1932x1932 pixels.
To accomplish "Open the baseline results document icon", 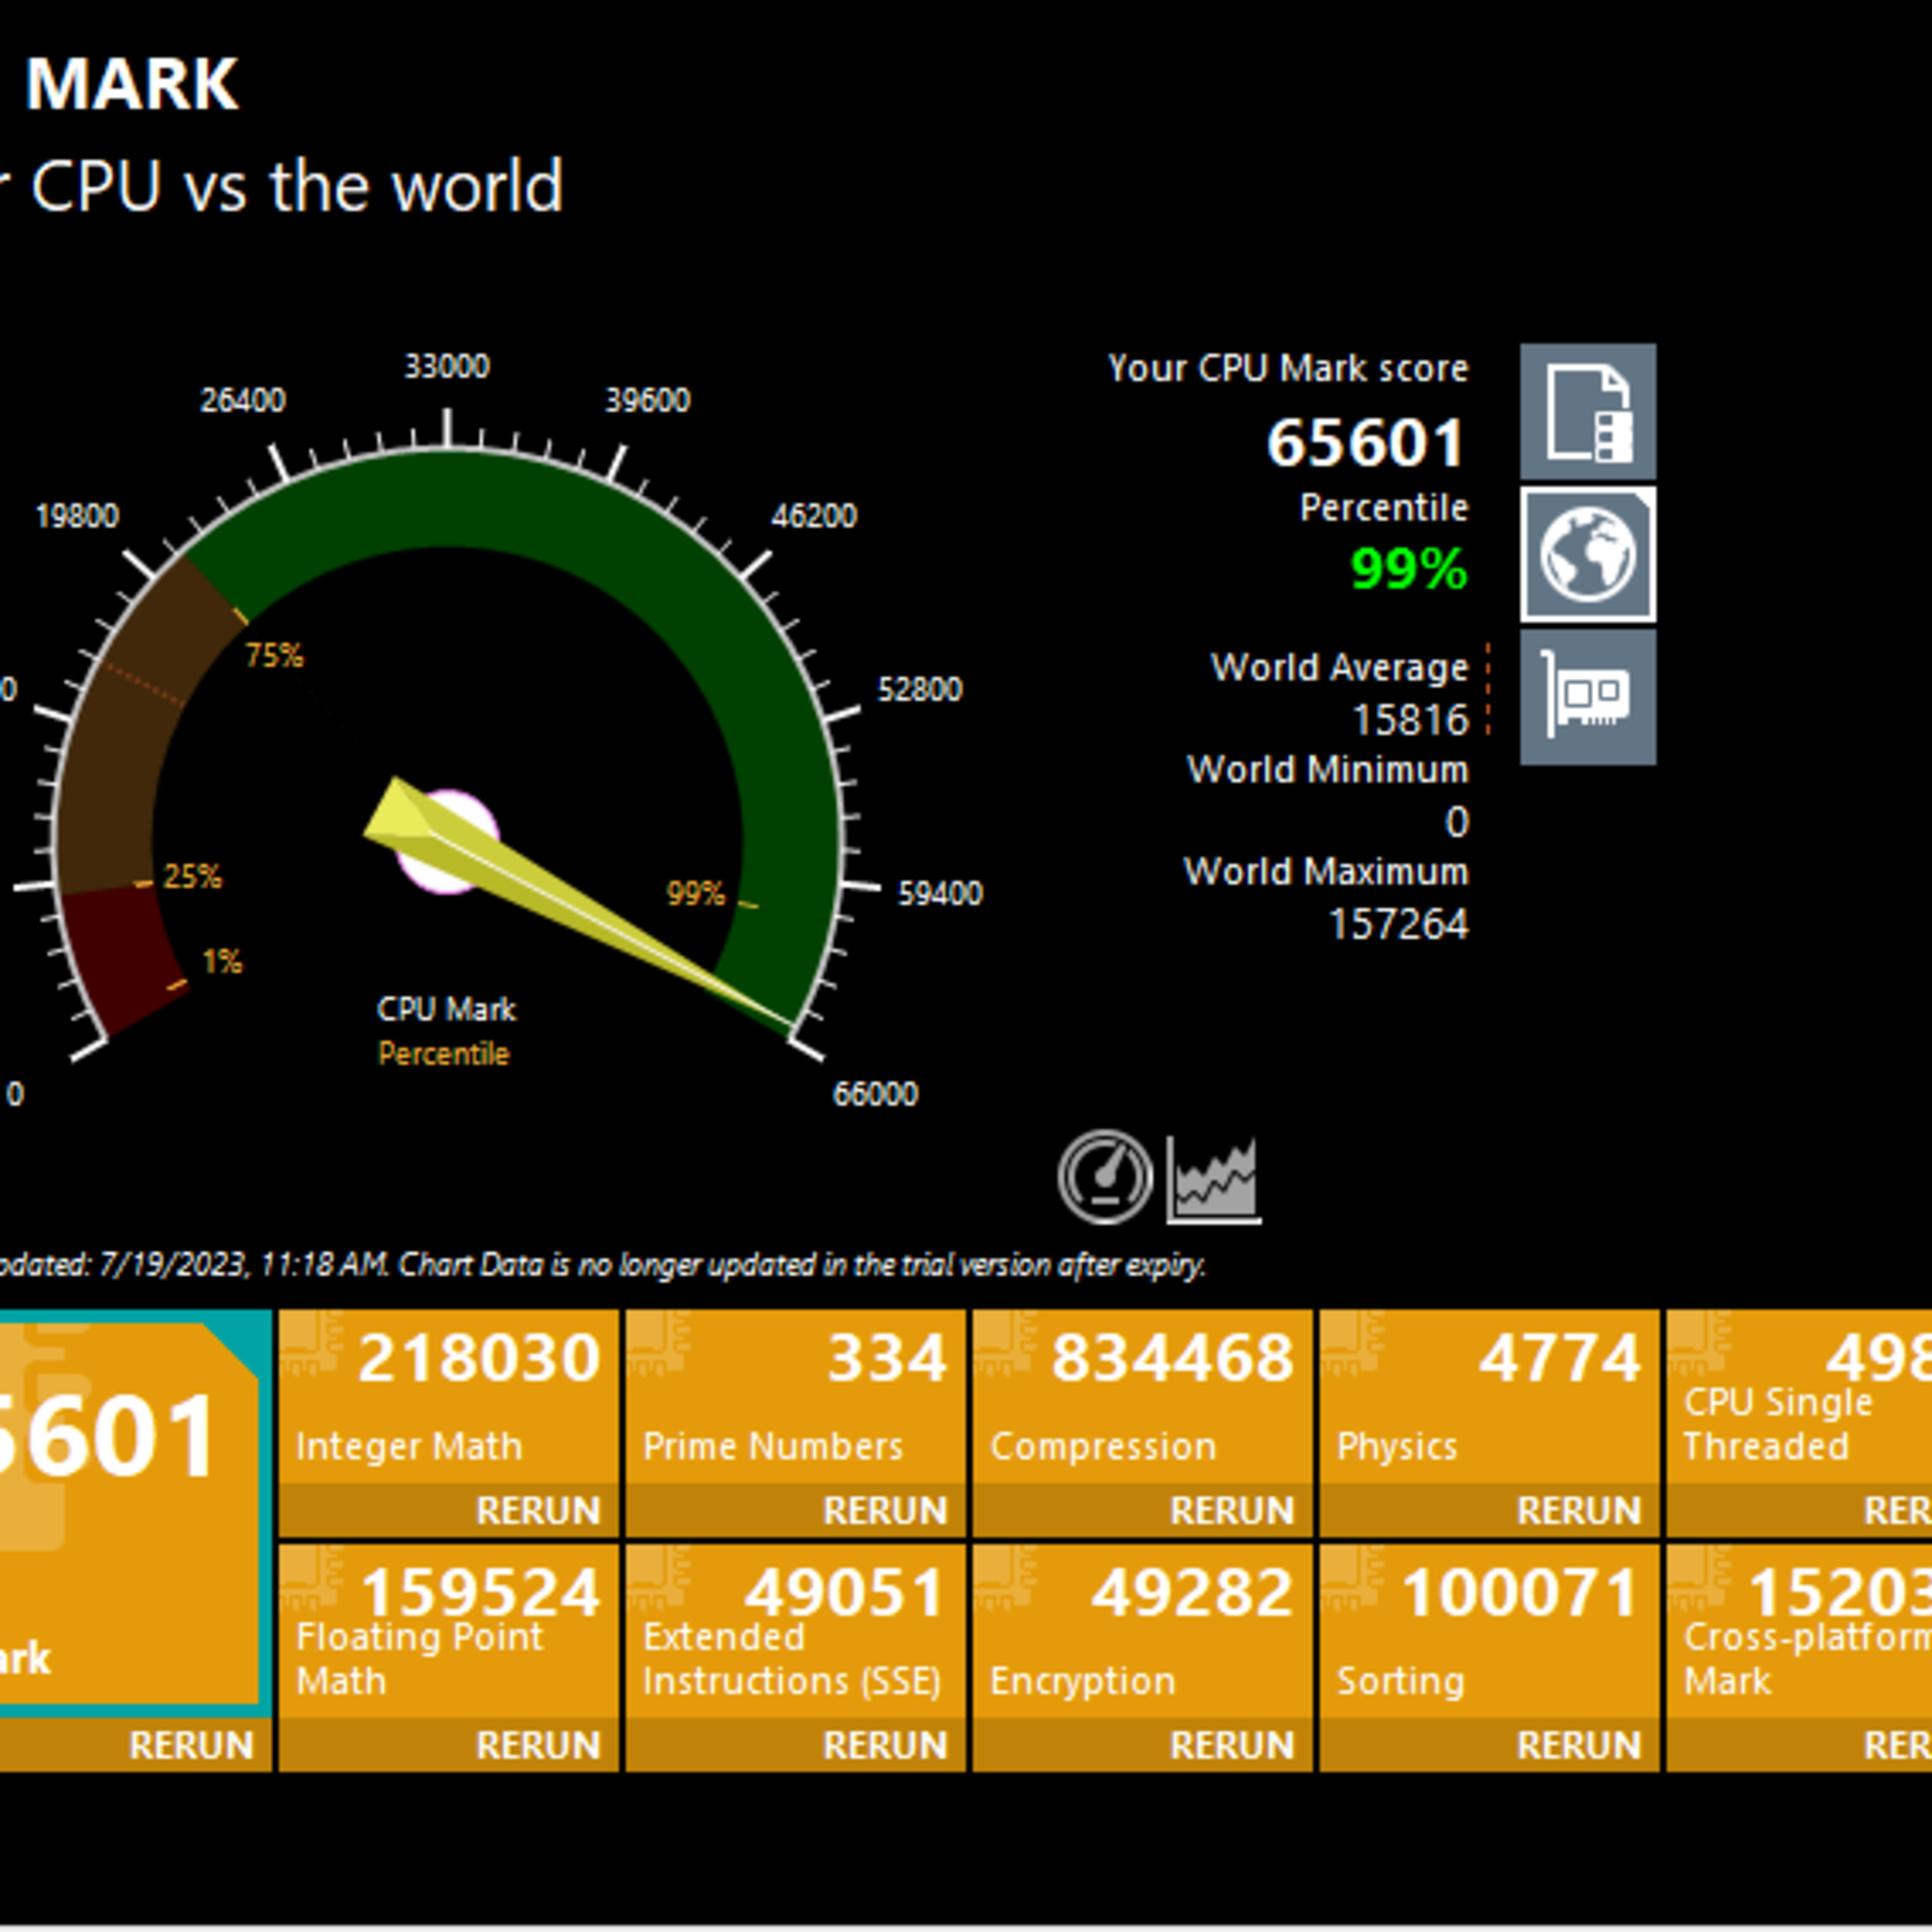I will 1588,411.
